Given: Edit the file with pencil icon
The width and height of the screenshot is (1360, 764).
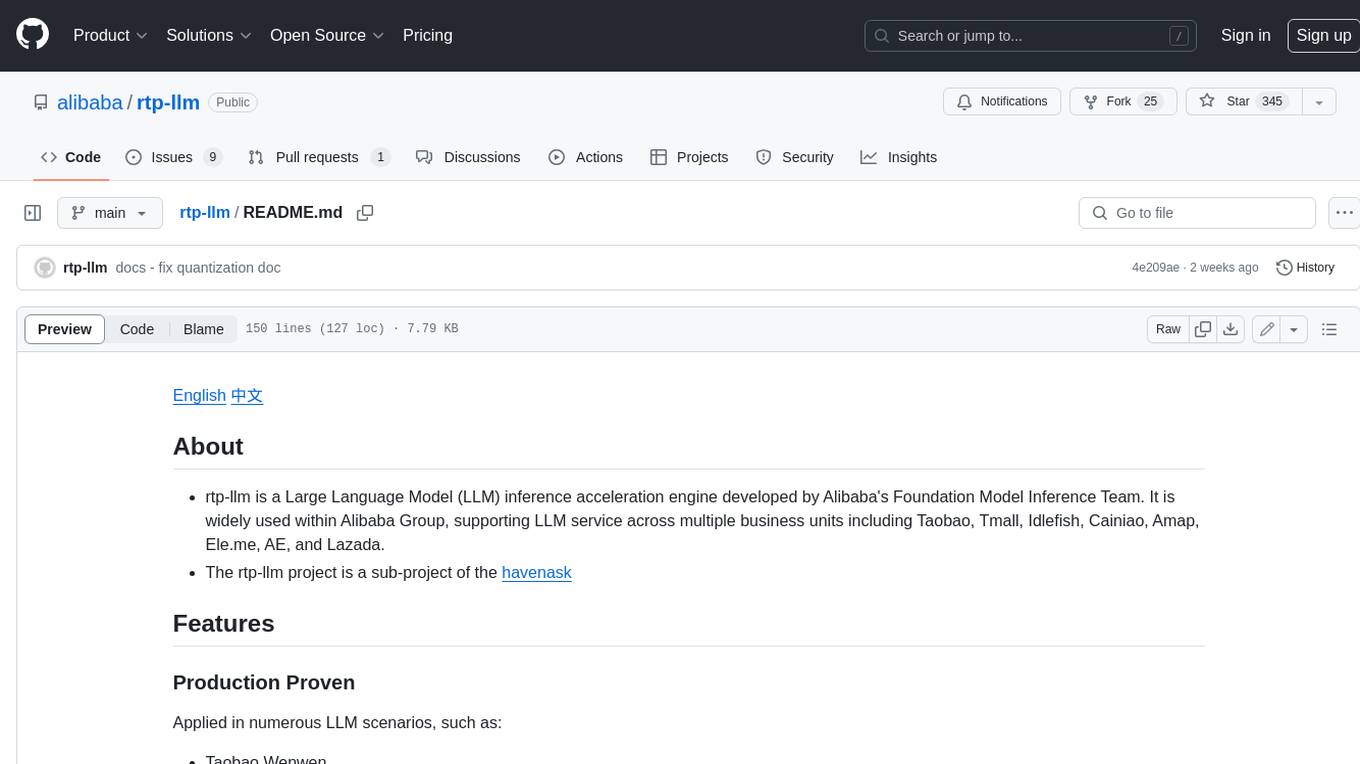Looking at the screenshot, I should click(1266, 329).
